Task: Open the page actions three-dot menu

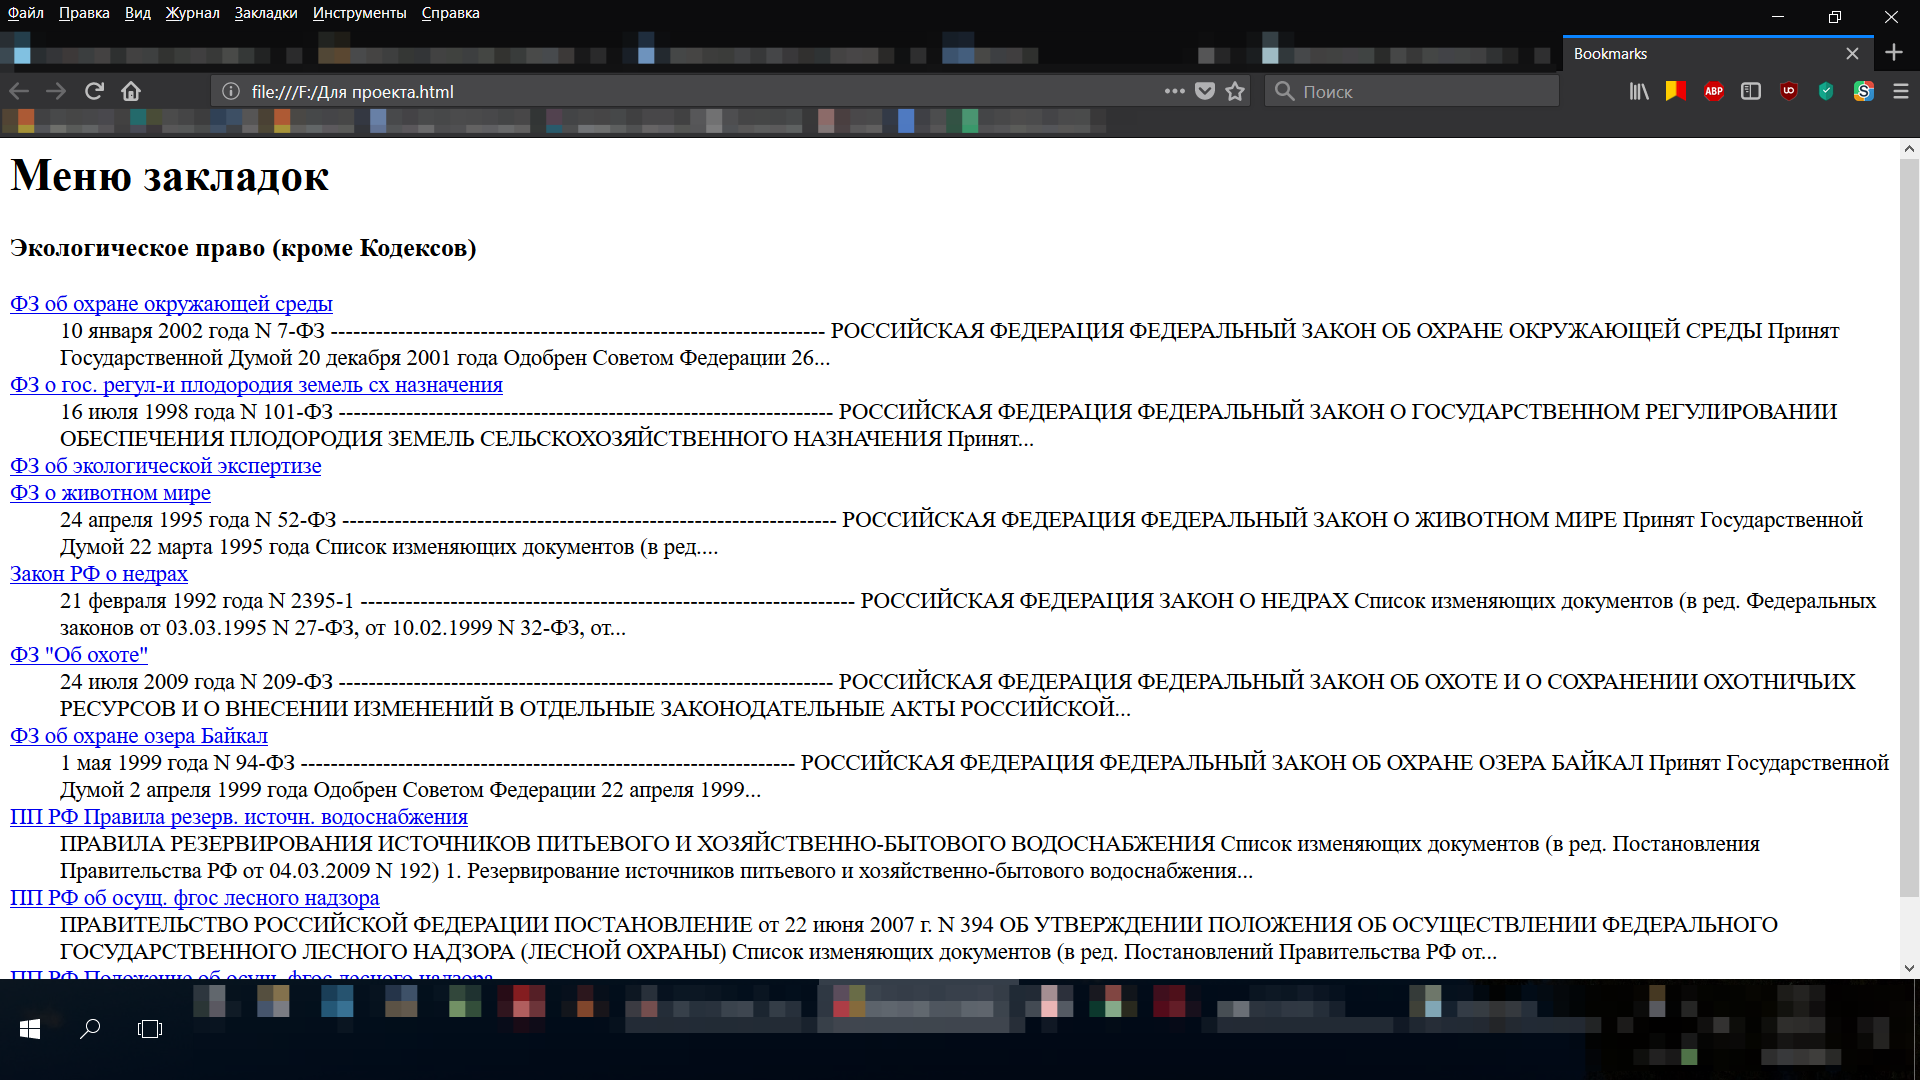Action: (1175, 91)
